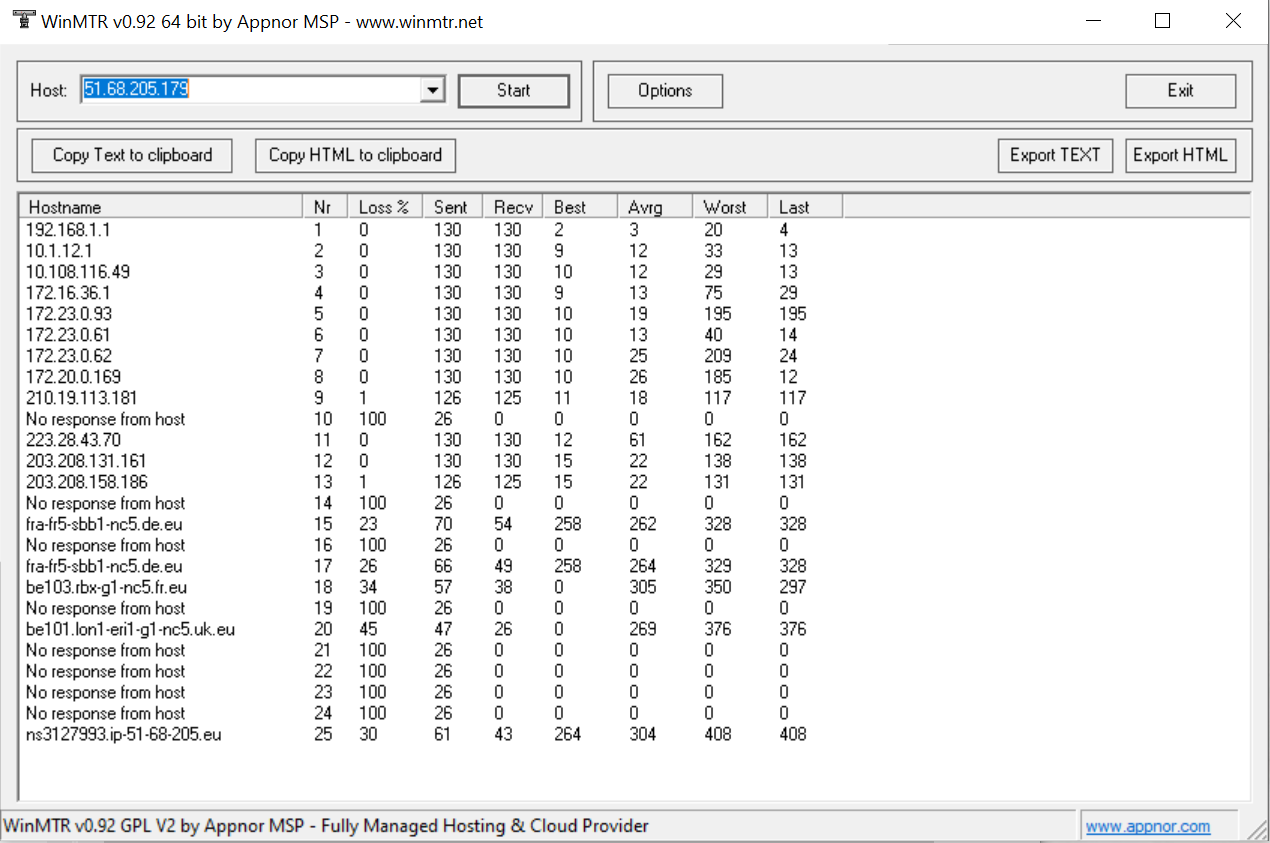The width and height of the screenshot is (1270, 843).
Task: Copy Text to clipboard
Action: point(132,155)
